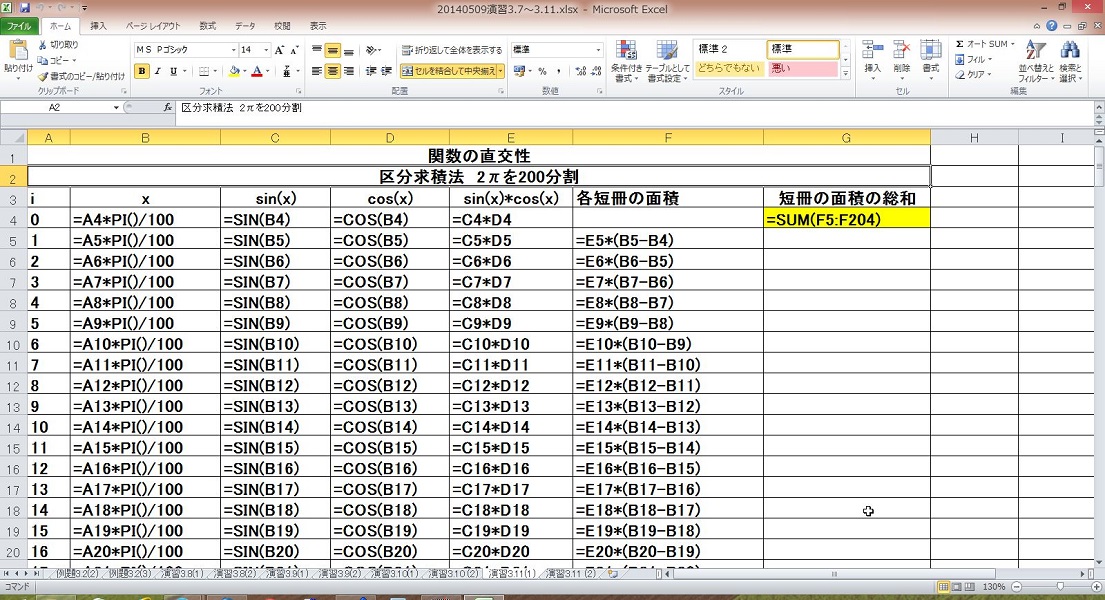Apply the 悪い (Bad) cell style
Screen dimensions: 1105x600
tap(802, 68)
